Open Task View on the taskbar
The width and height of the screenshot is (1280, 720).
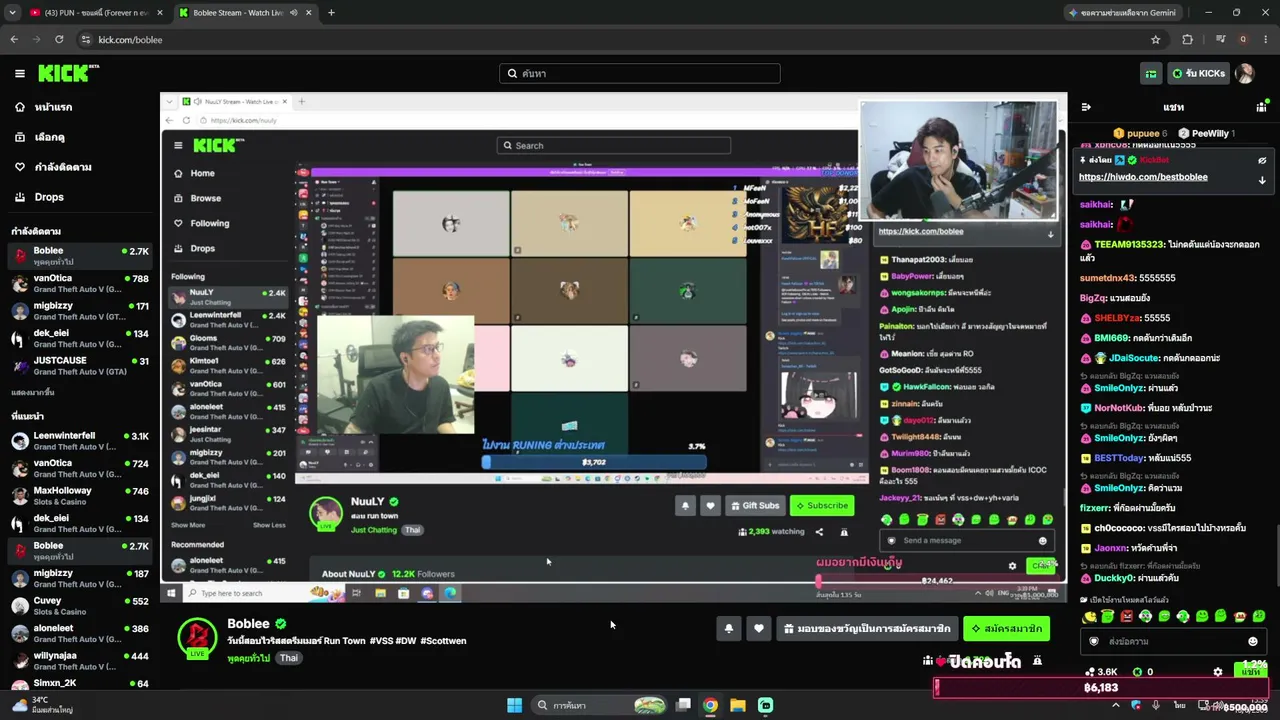tap(683, 705)
